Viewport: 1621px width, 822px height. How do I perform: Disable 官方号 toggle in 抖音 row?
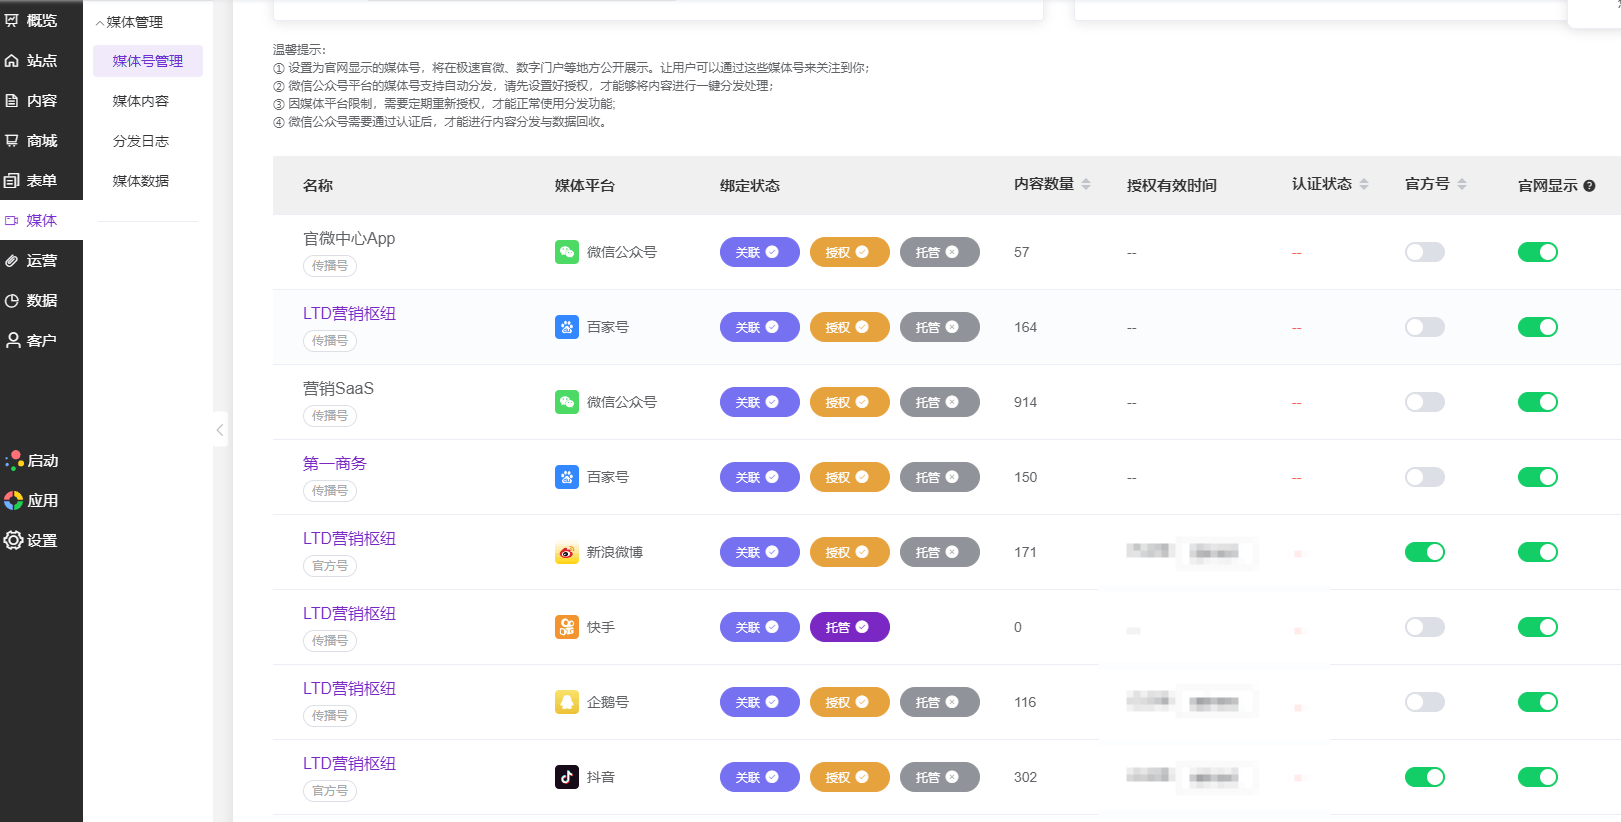tap(1425, 777)
